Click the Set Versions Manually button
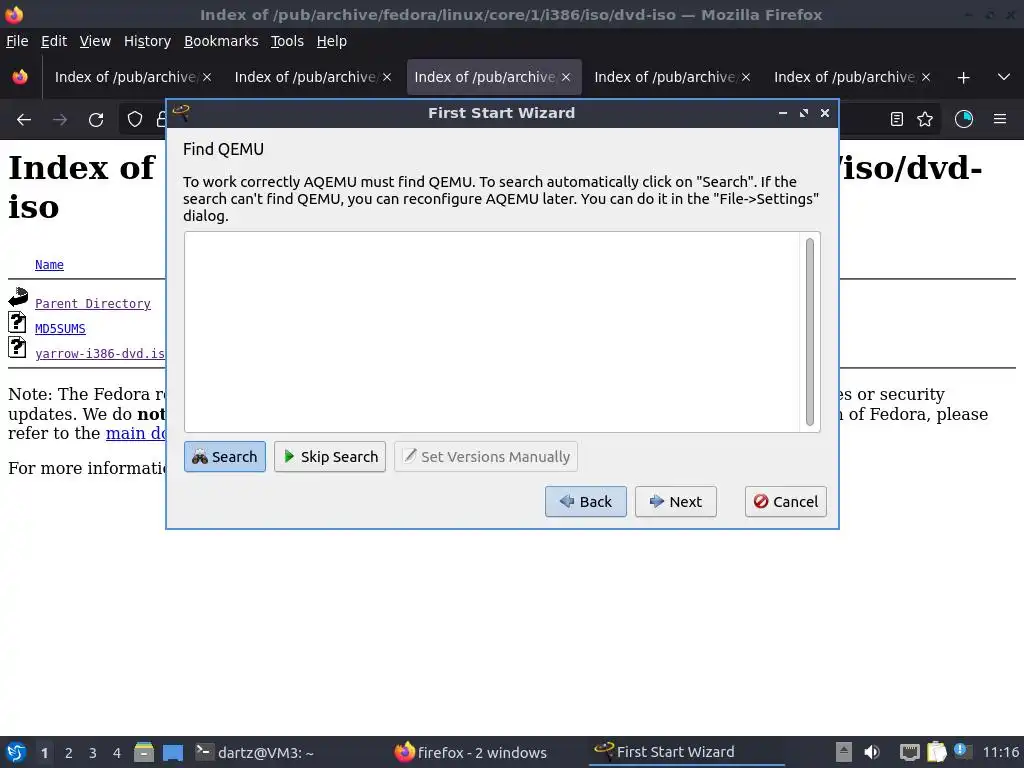 [486, 456]
